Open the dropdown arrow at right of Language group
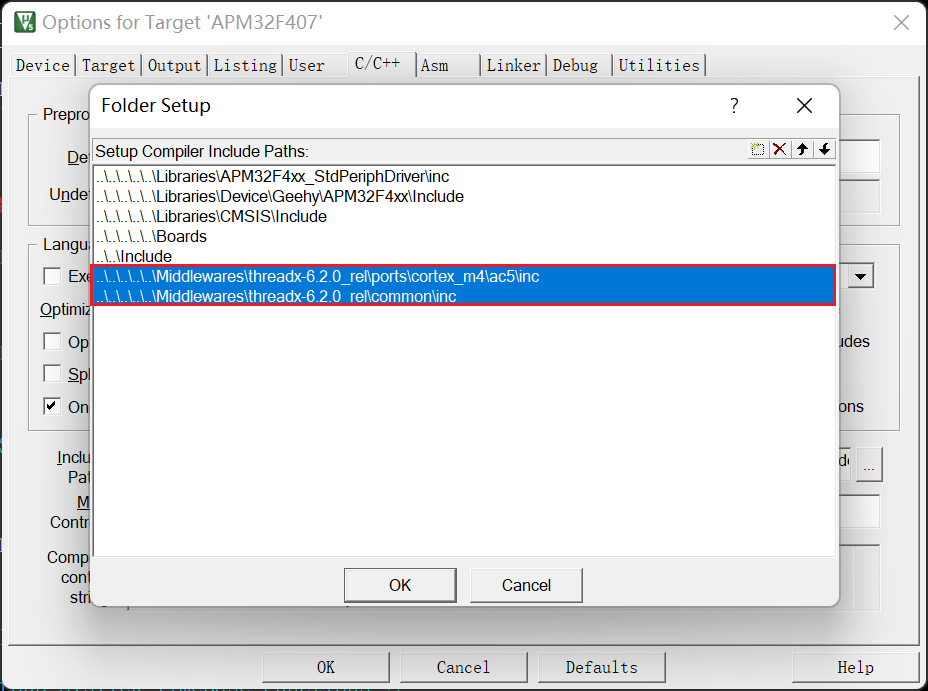The height and width of the screenshot is (691, 928). click(x=861, y=276)
